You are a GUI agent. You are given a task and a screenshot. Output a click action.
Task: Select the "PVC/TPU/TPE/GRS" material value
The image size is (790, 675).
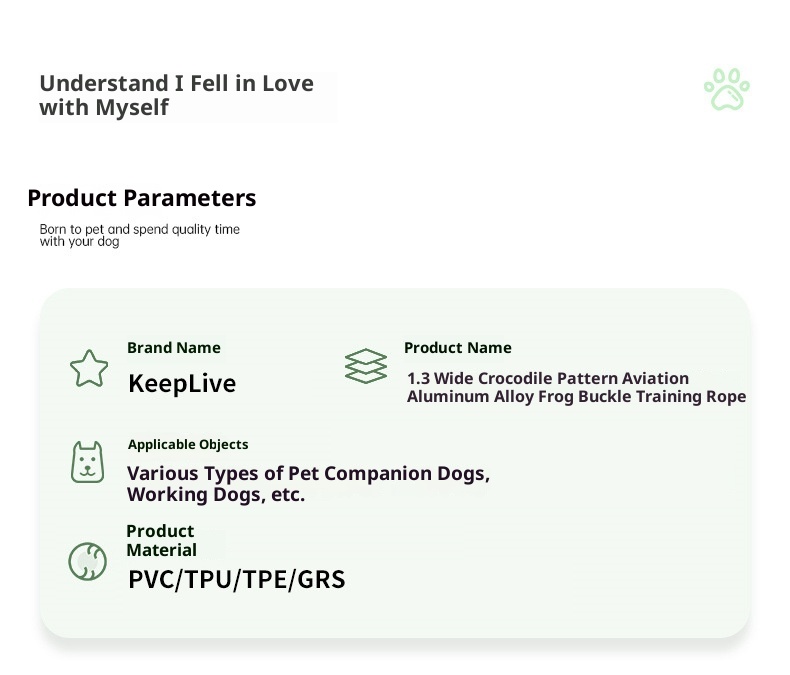tap(237, 579)
